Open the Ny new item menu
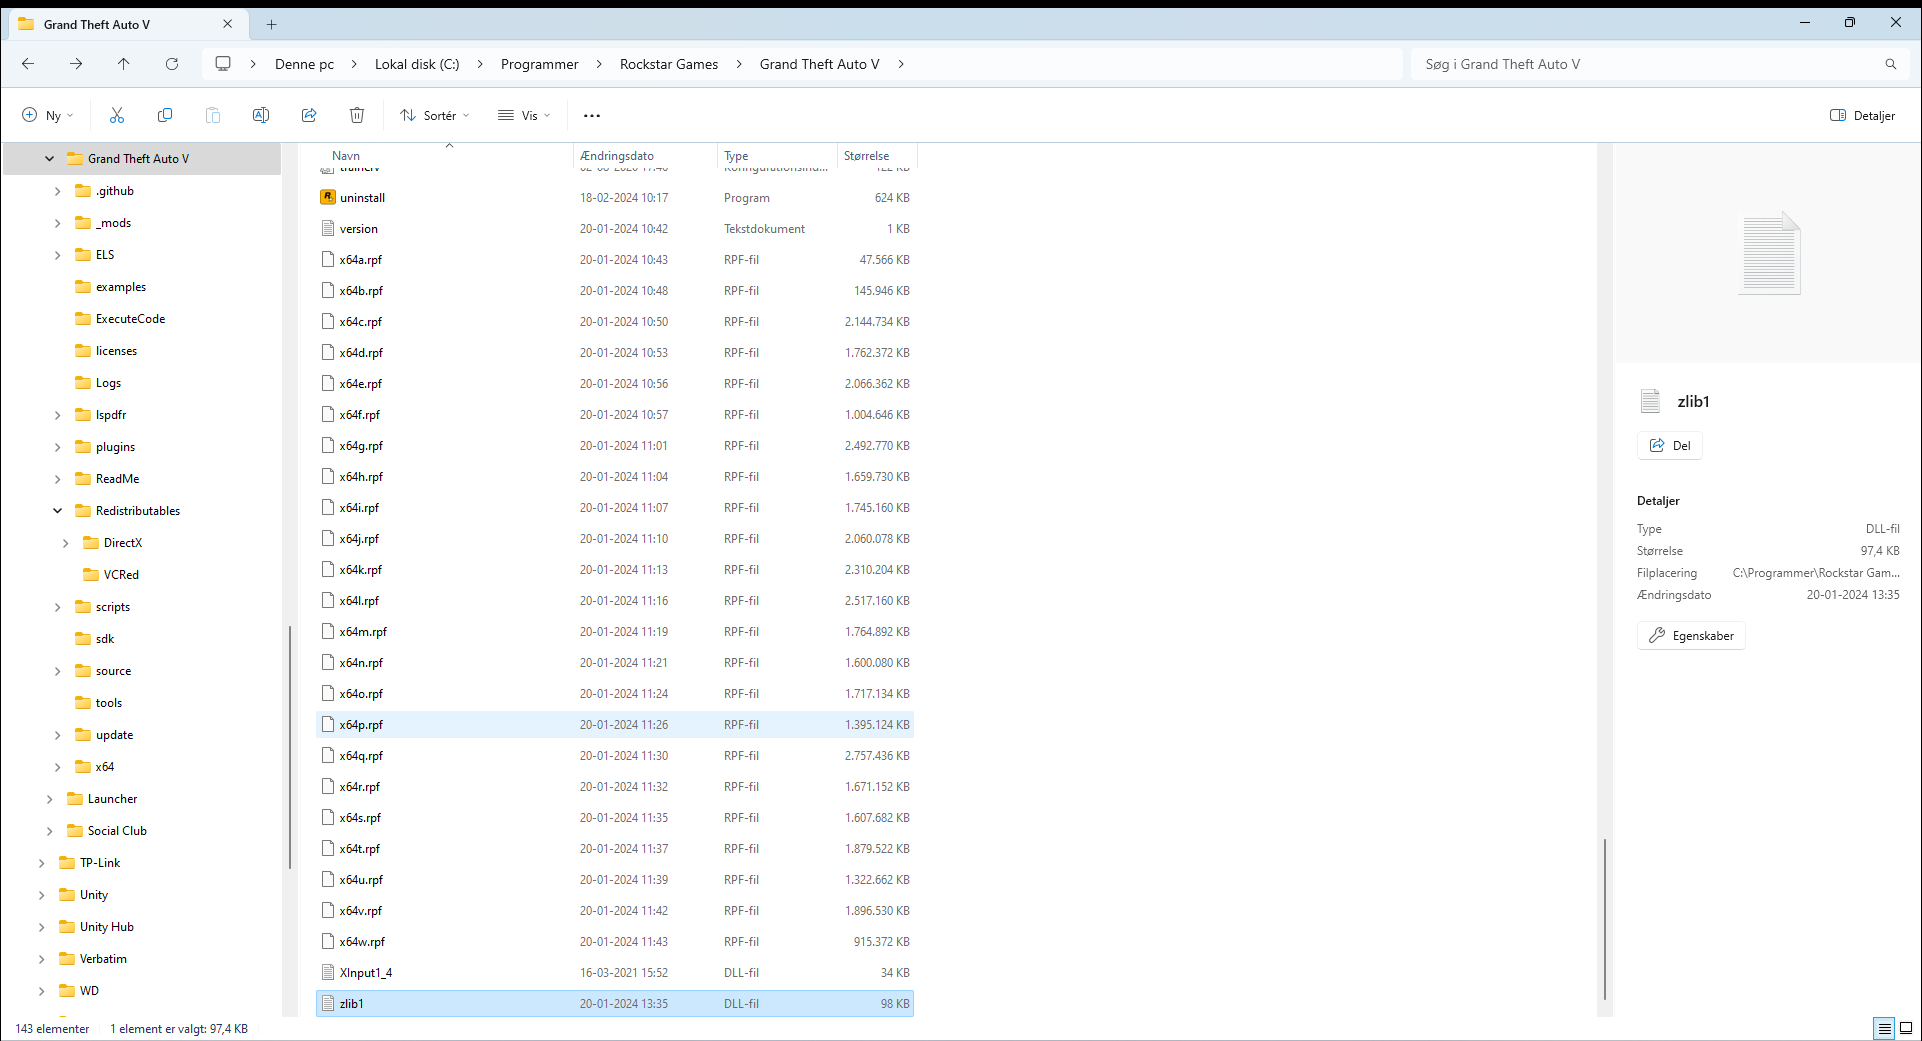 point(48,115)
